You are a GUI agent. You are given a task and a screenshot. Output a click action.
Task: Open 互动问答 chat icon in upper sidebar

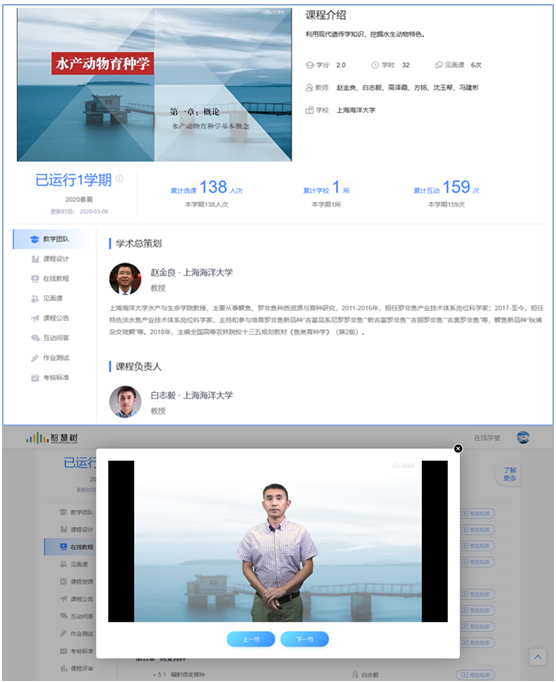click(x=35, y=338)
